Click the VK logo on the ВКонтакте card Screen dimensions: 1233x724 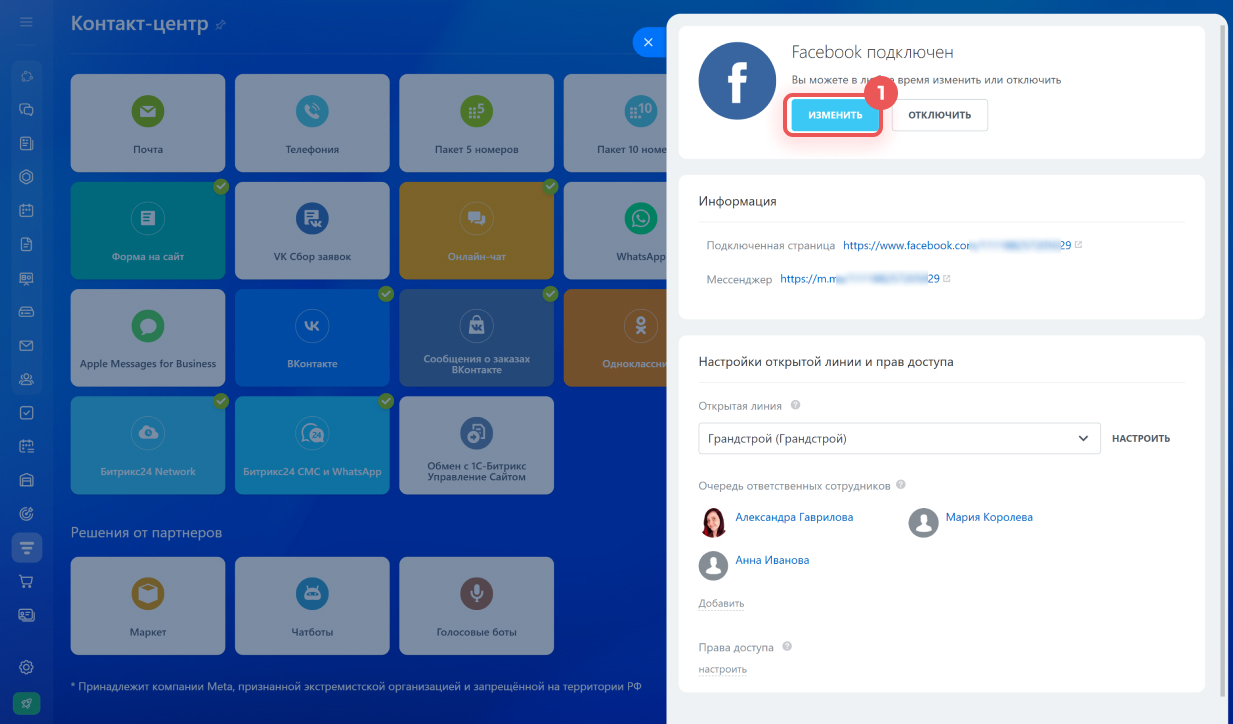point(312,325)
